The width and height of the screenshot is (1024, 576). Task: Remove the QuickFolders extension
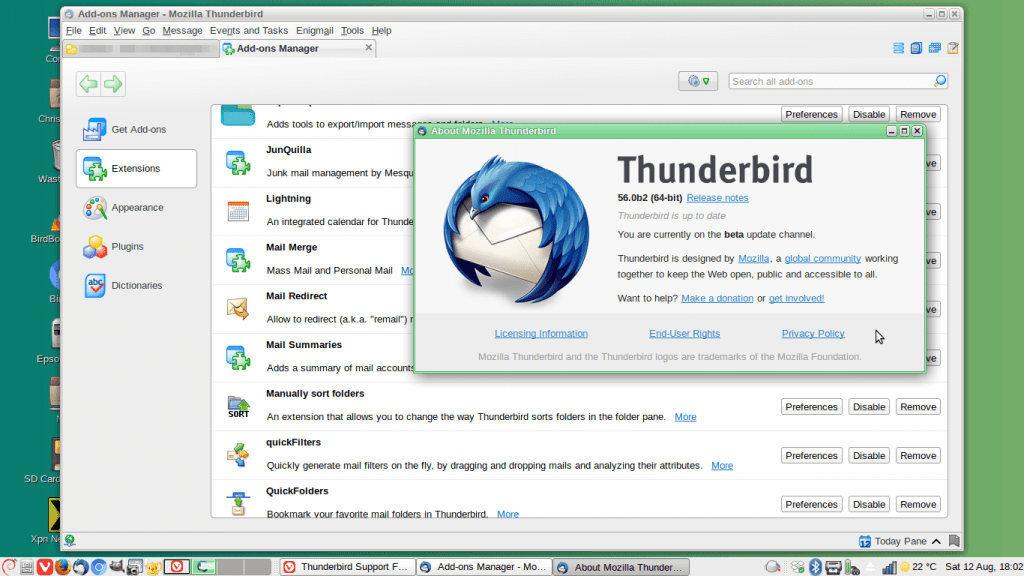[x=918, y=504]
